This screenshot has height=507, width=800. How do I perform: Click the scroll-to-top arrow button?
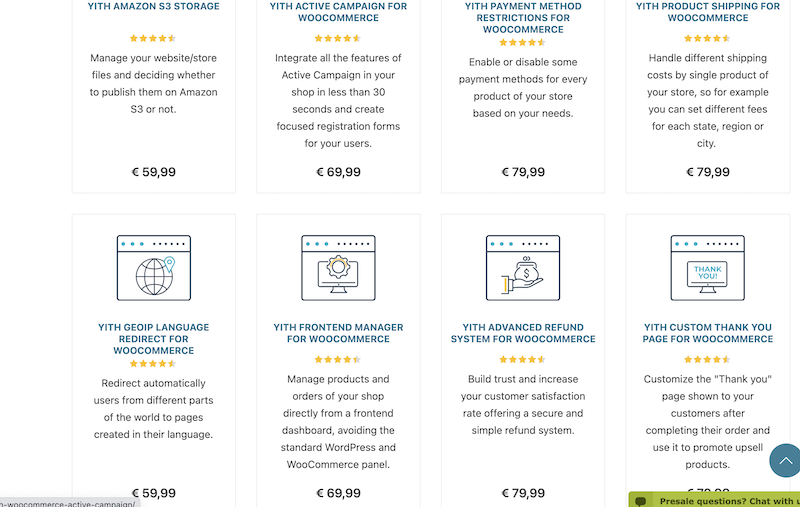[786, 461]
